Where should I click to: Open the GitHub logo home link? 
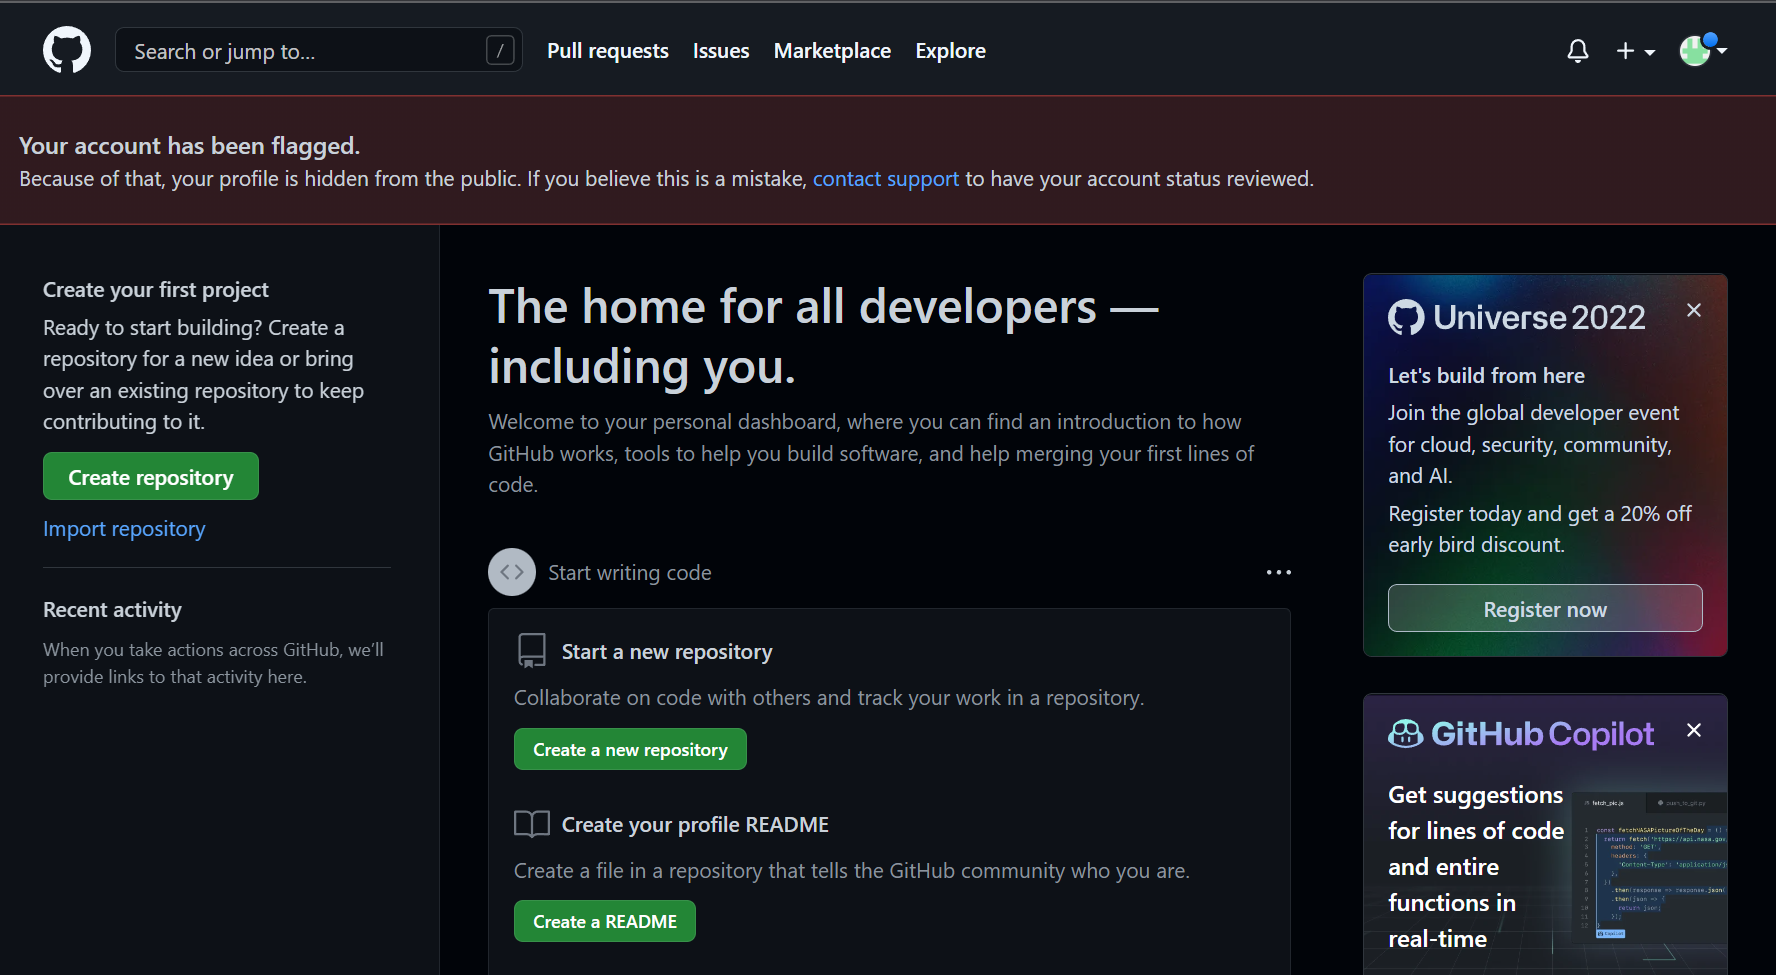click(67, 50)
